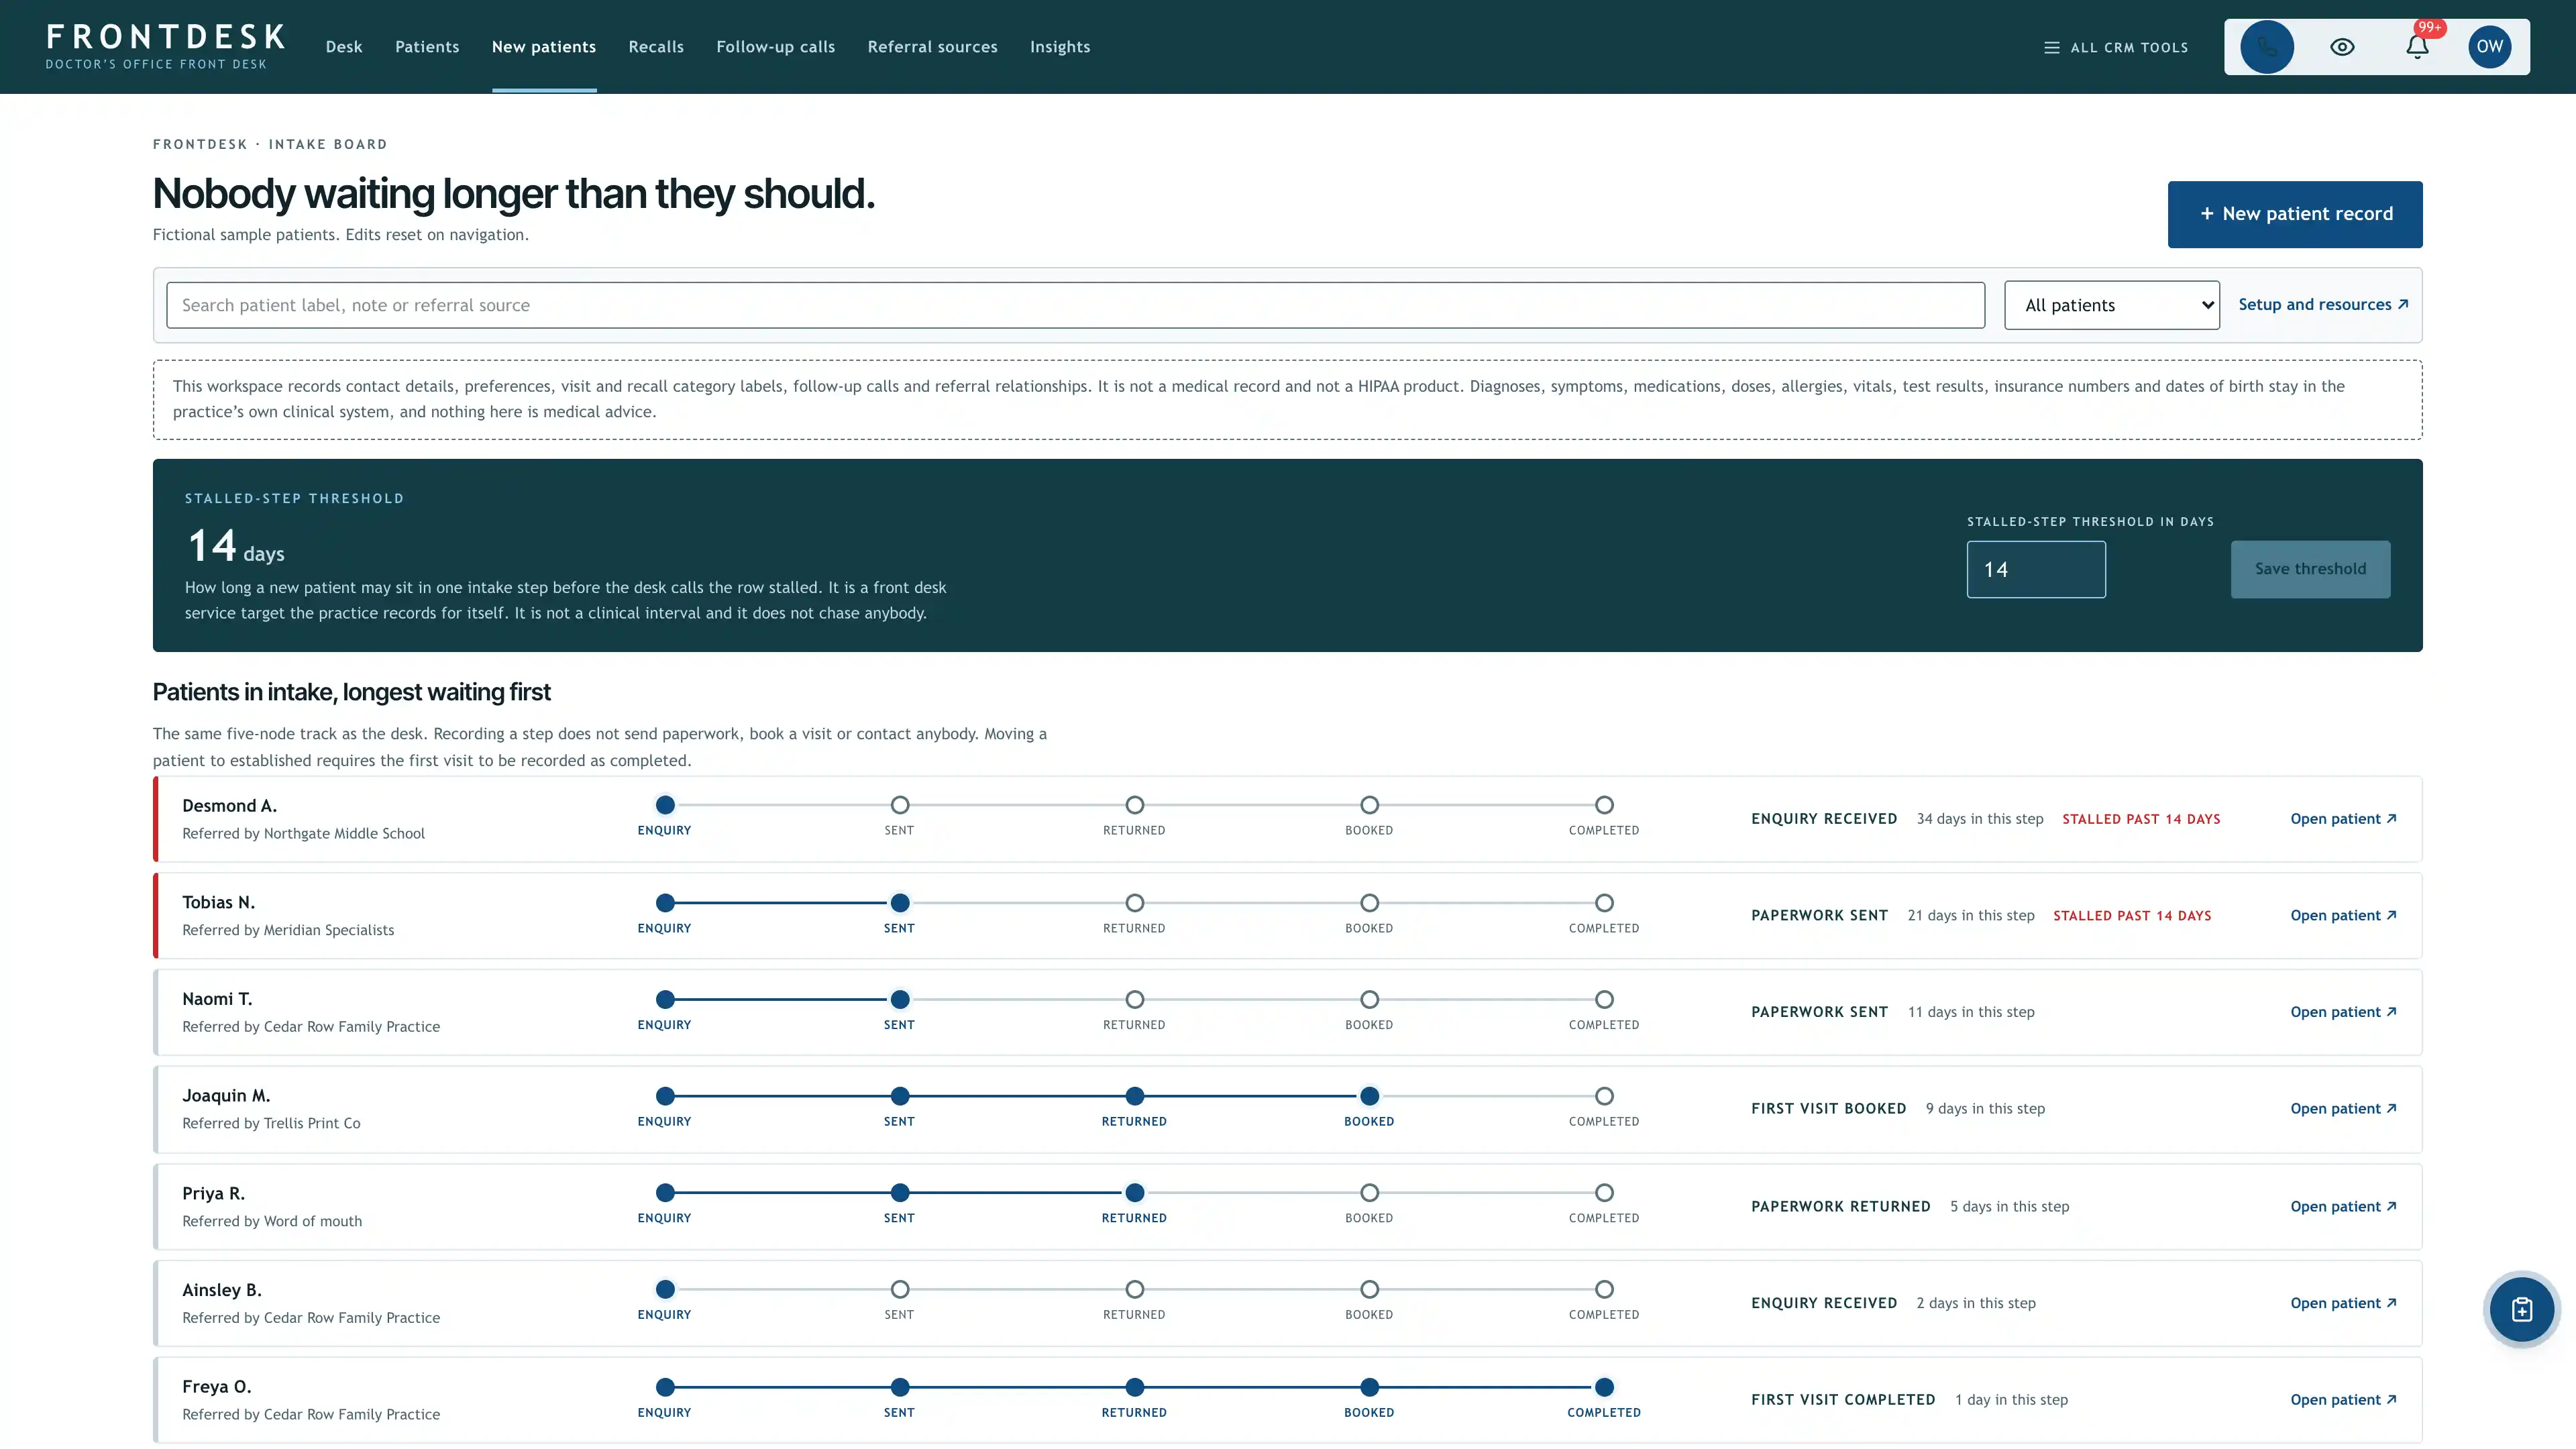This screenshot has width=2576, height=1449.
Task: Click the Booked node in Priya R.'s track
Action: pyautogui.click(x=1369, y=1193)
